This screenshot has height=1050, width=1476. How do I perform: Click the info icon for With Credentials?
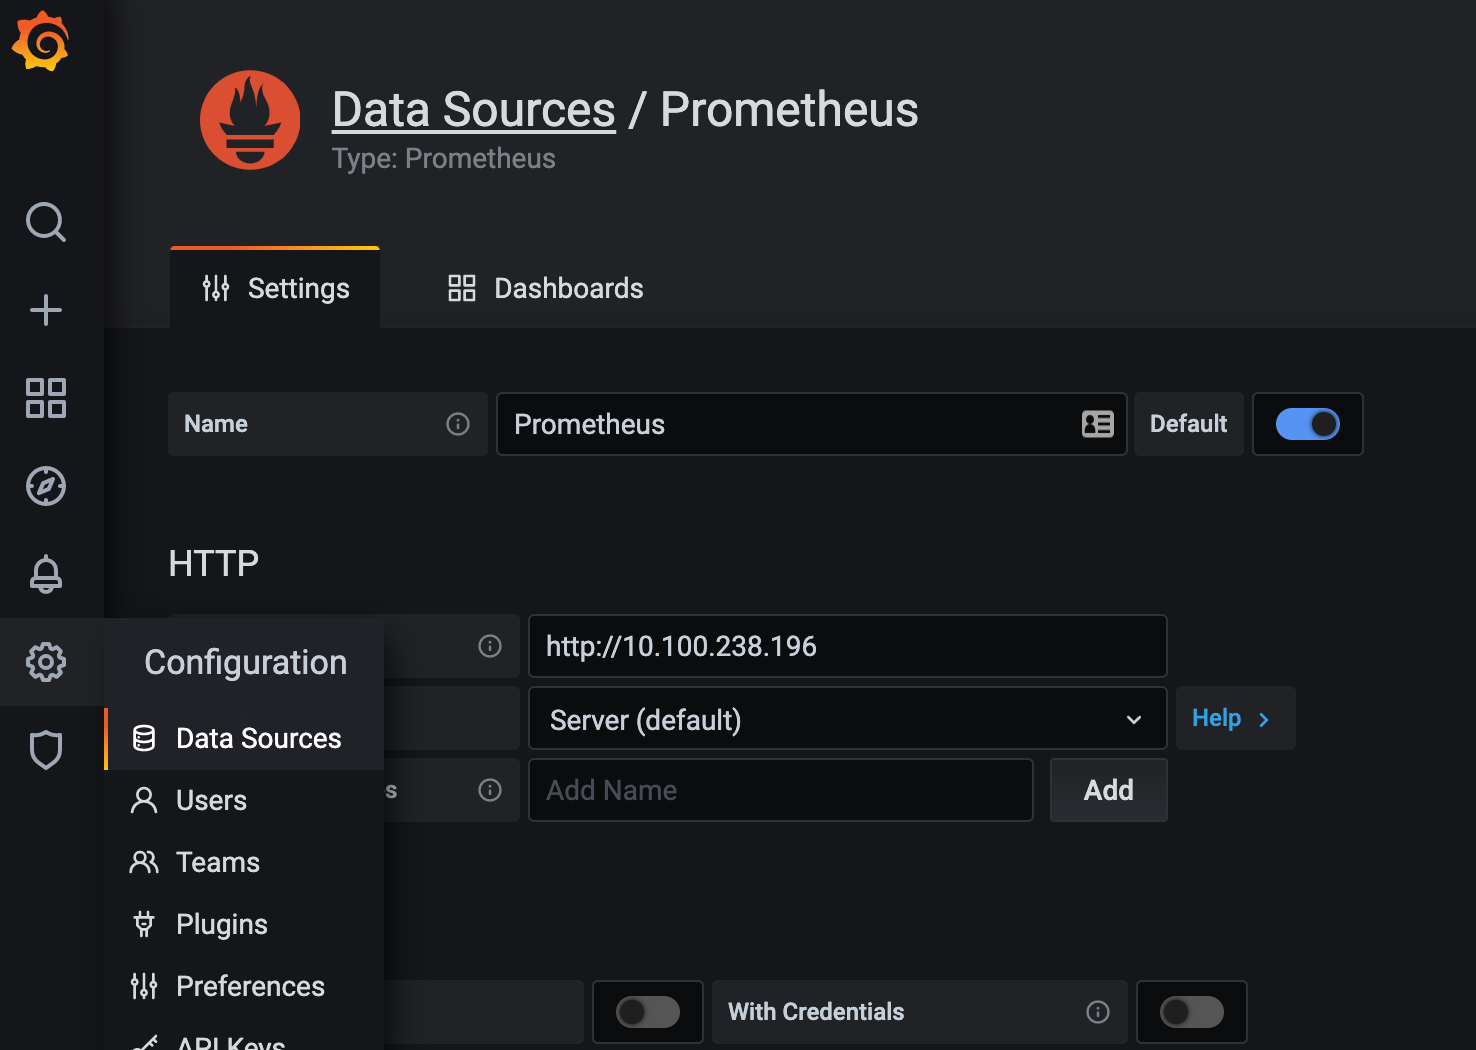pos(1098,1012)
